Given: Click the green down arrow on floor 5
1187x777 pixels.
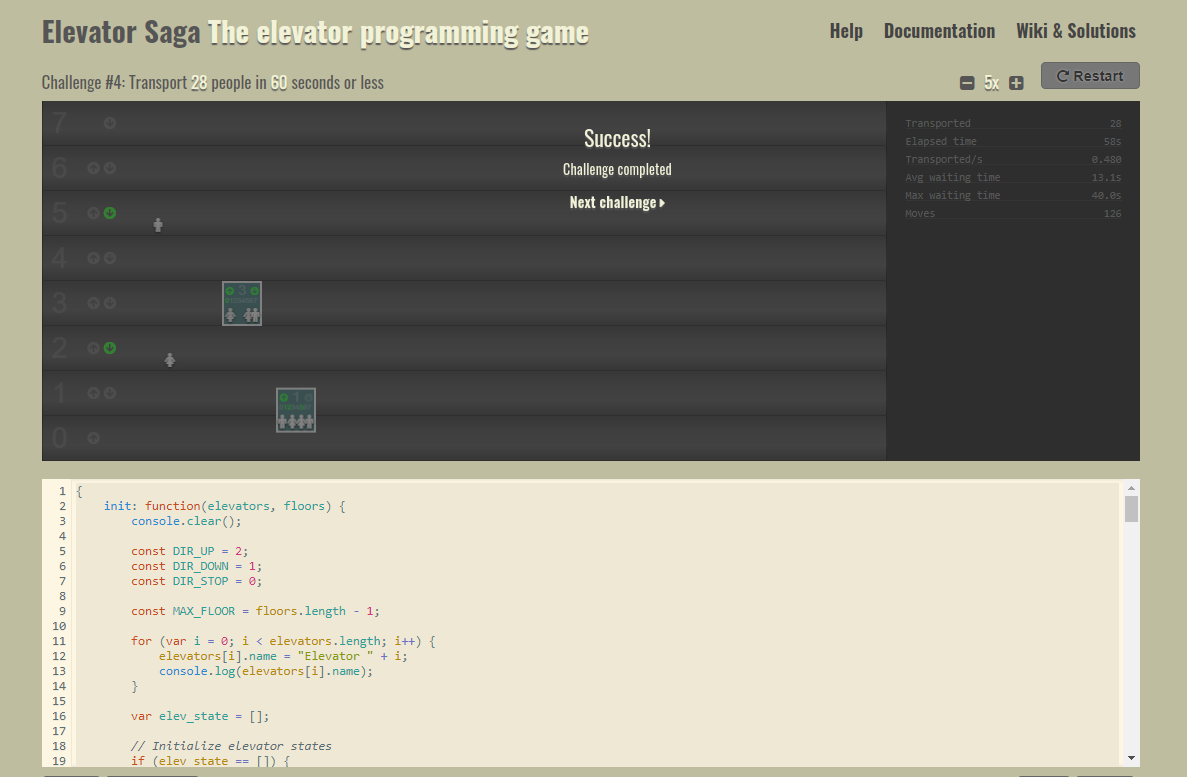Looking at the screenshot, I should 110,213.
